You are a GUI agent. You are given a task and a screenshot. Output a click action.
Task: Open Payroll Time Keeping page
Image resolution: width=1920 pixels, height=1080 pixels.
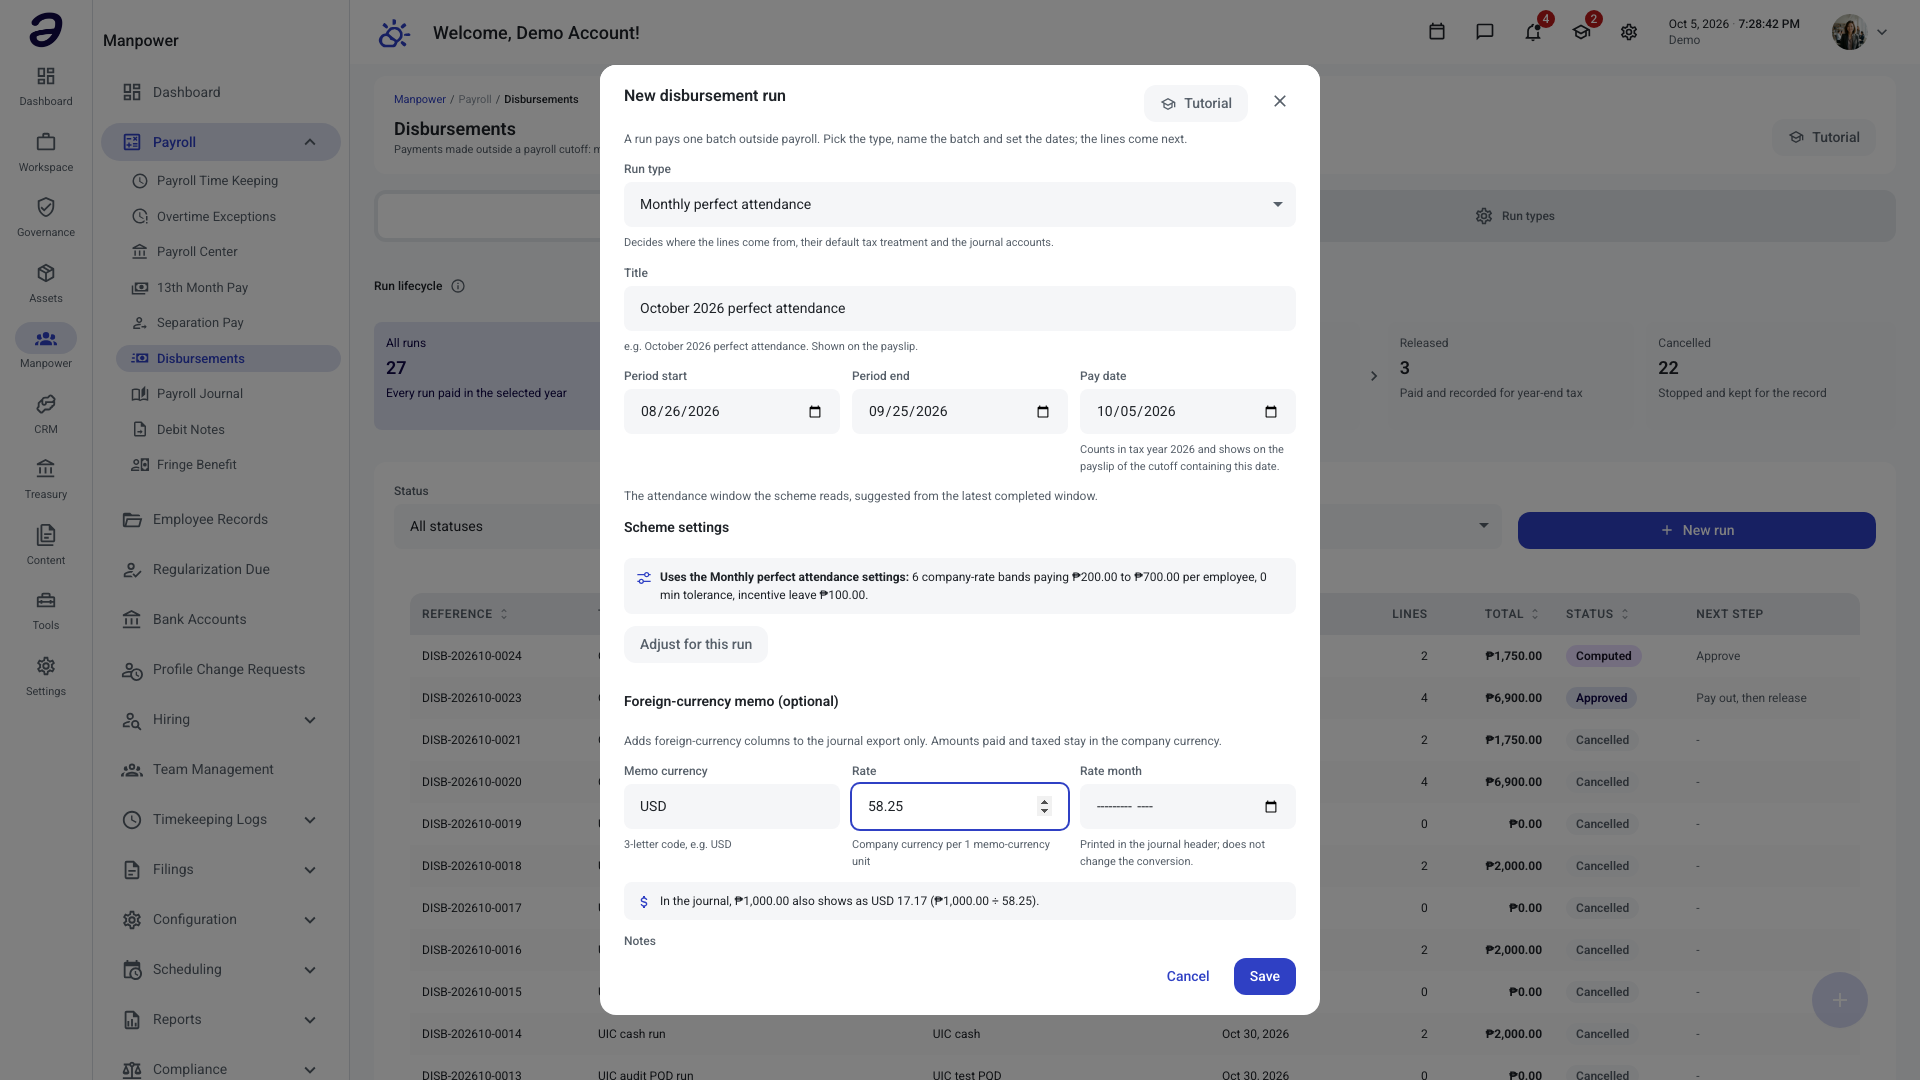(x=217, y=181)
